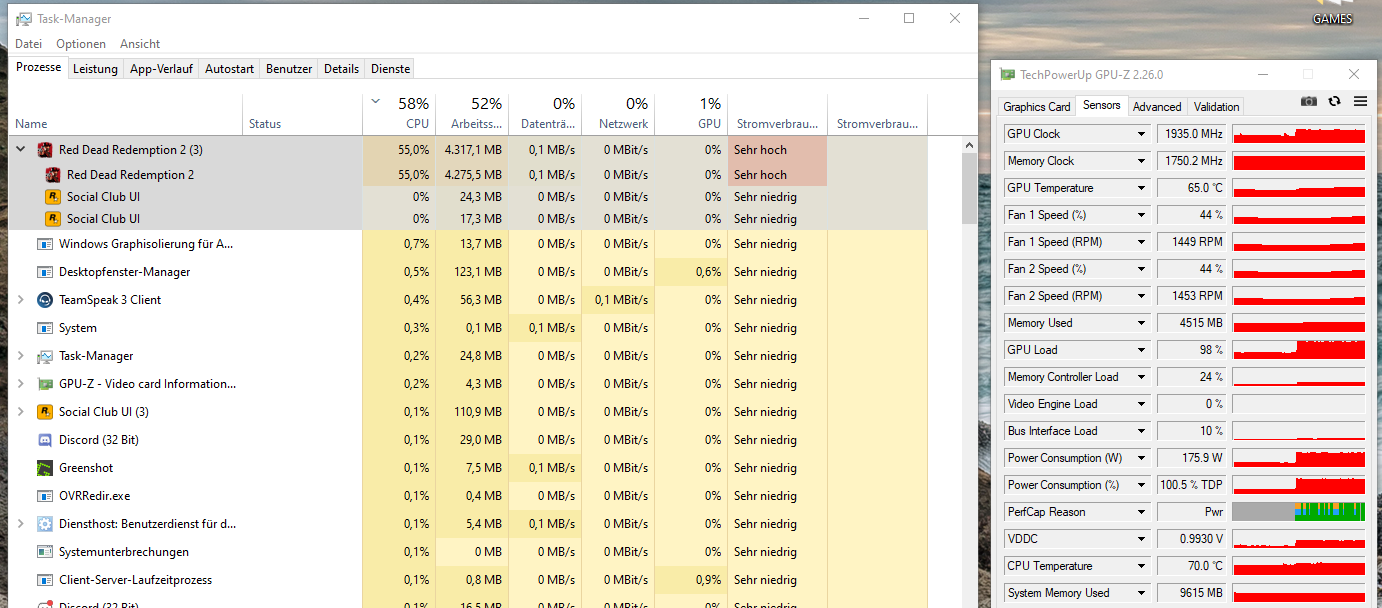The height and width of the screenshot is (608, 1382).
Task: Expand the Task-Manager process row
Action: (x=21, y=356)
